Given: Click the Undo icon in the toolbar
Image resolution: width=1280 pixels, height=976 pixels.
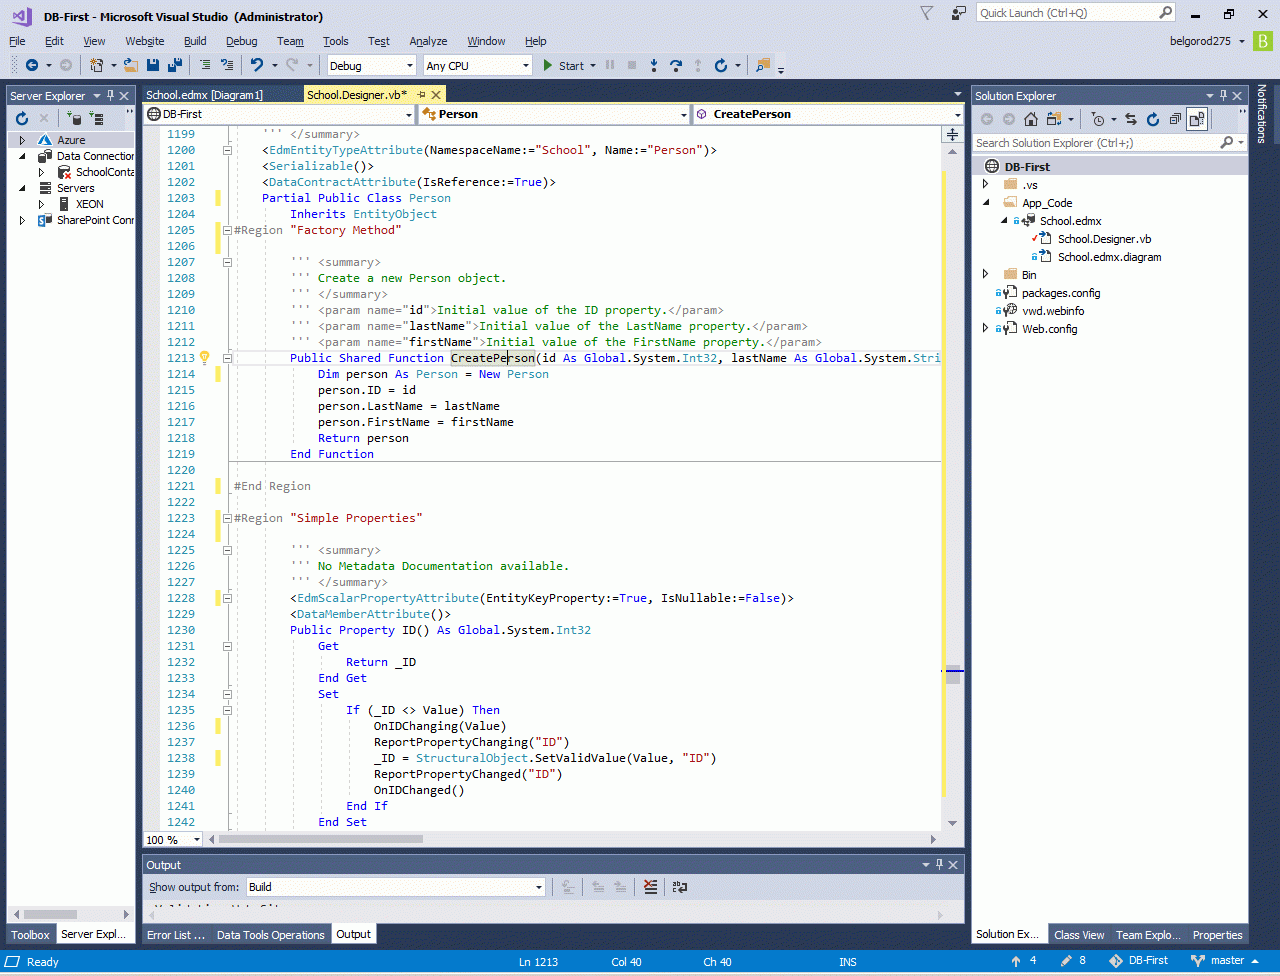Looking at the screenshot, I should pos(257,65).
